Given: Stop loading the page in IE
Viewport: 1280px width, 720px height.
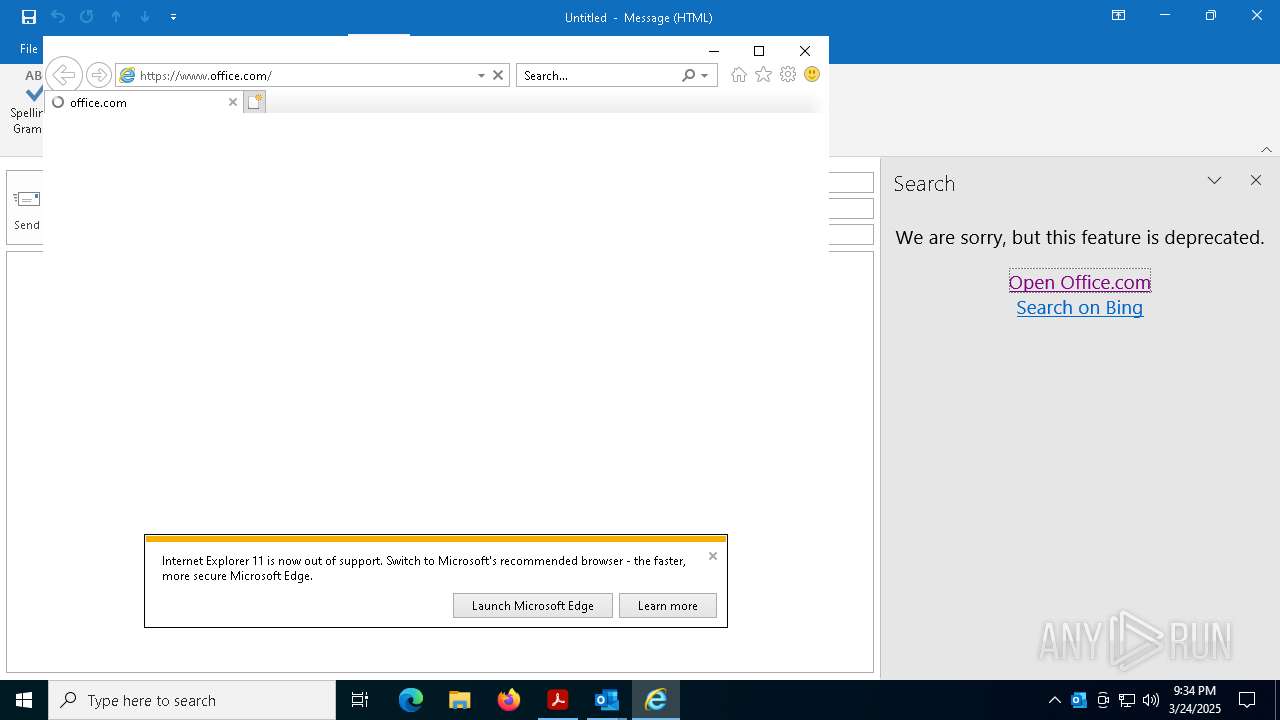Looking at the screenshot, I should point(498,75).
